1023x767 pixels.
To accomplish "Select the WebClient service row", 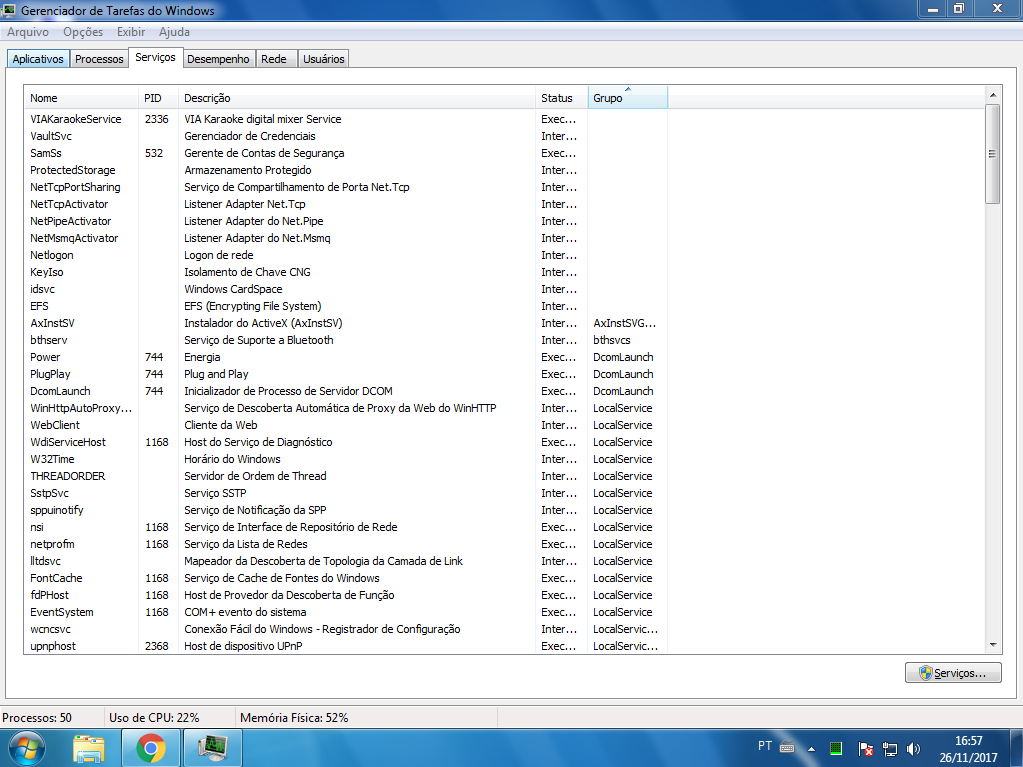I will coord(346,424).
